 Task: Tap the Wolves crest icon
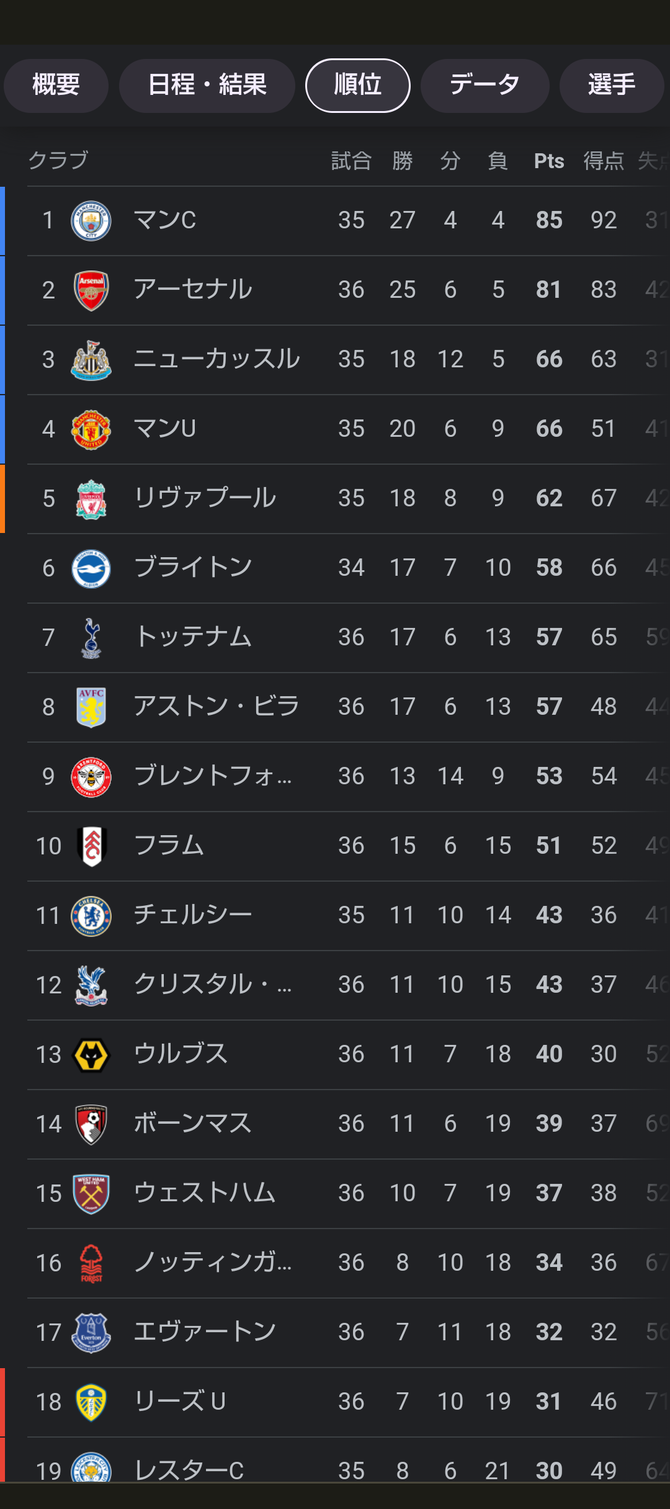[91, 1054]
